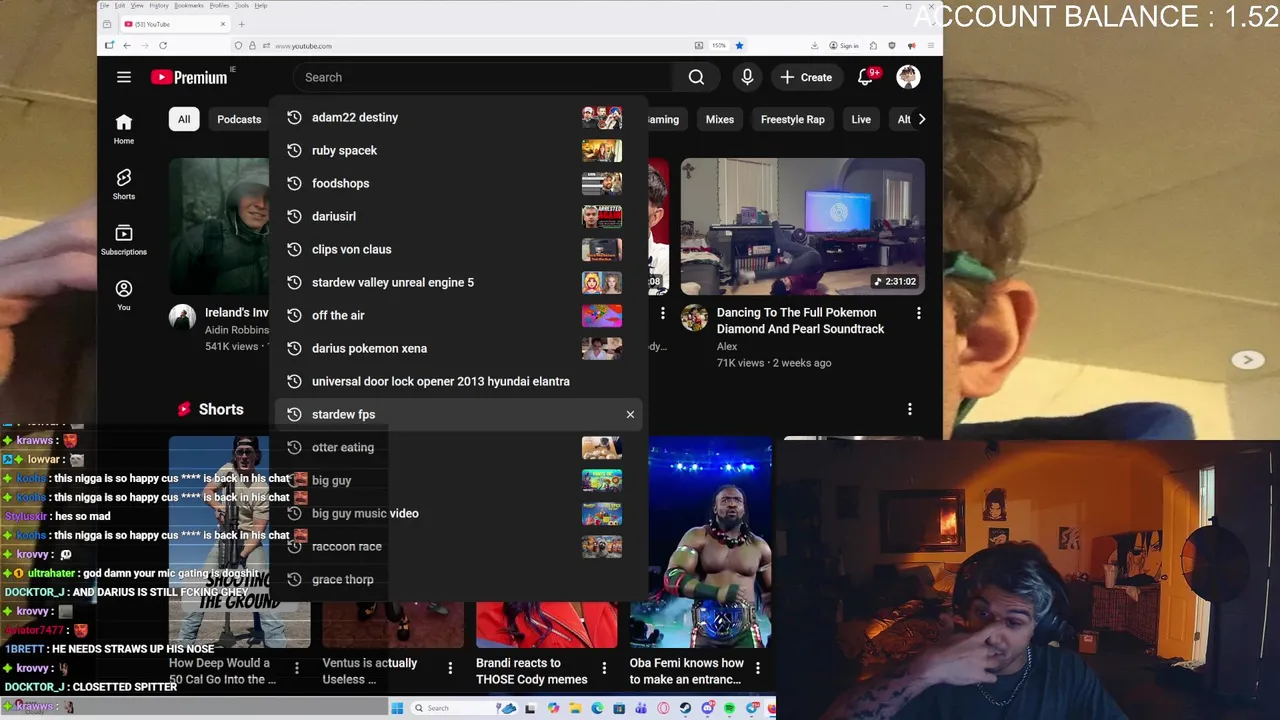Focus the YouTube search input field
1280x720 pixels.
click(x=484, y=77)
